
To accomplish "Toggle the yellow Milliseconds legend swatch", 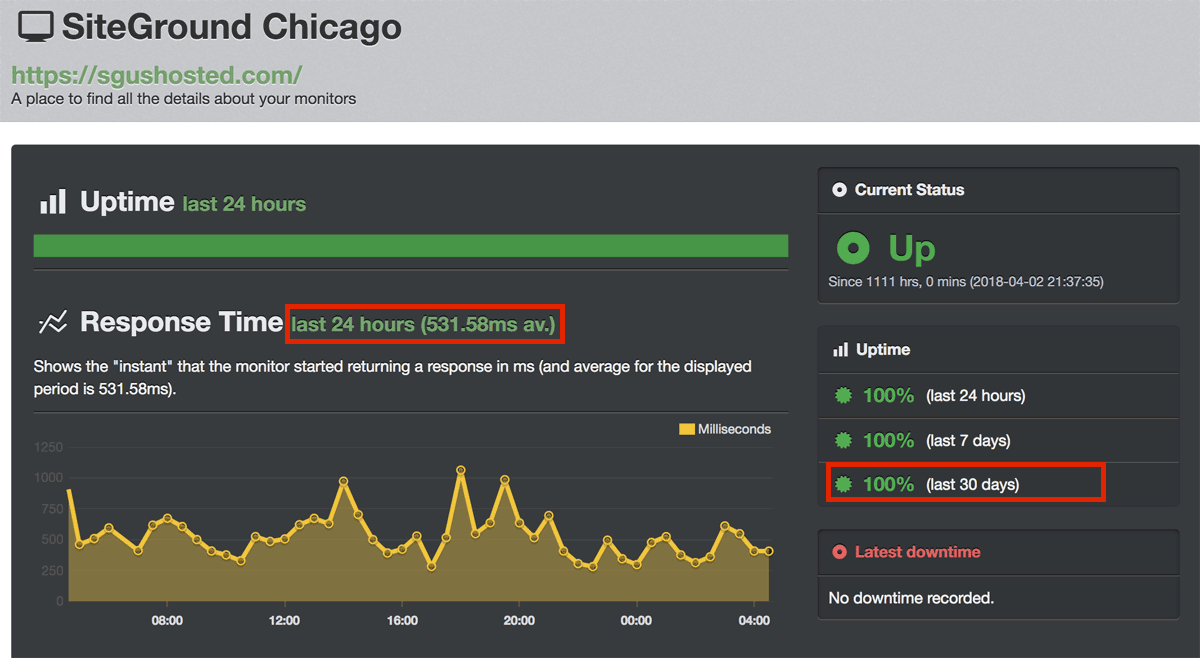I will pos(686,429).
